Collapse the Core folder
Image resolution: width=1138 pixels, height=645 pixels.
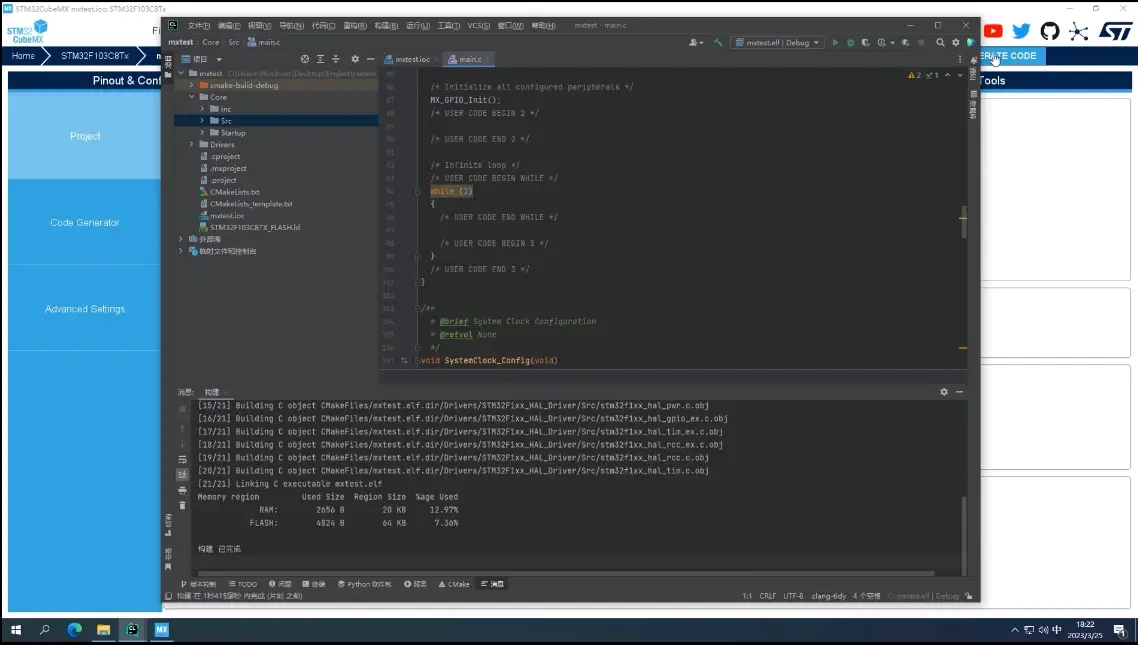click(x=192, y=97)
